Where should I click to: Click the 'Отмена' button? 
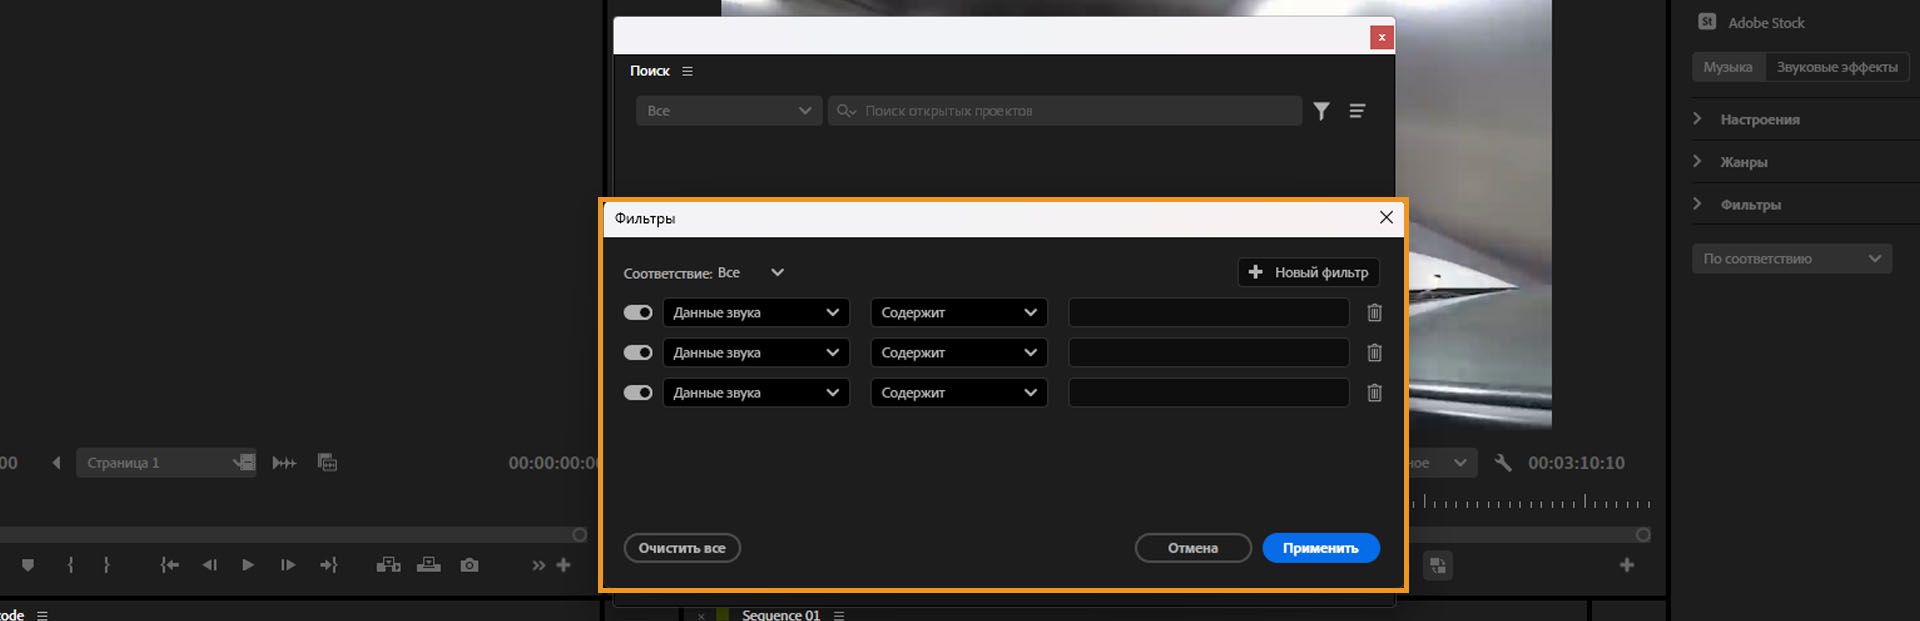(1193, 548)
